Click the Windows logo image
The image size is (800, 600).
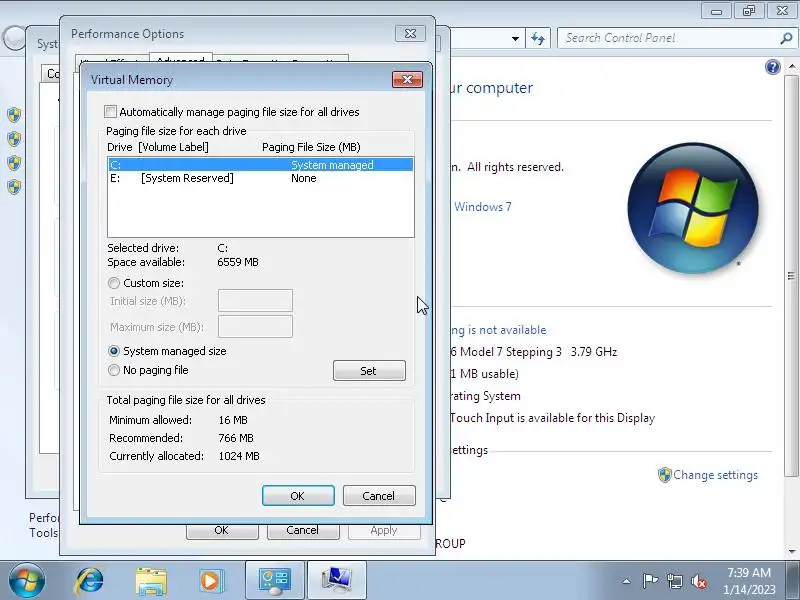(692, 208)
